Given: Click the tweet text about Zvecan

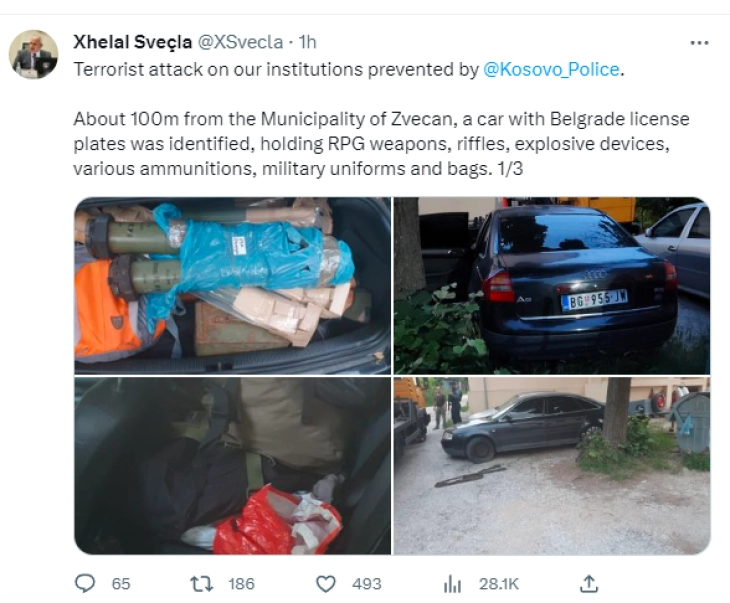Looking at the screenshot, I should (381, 144).
